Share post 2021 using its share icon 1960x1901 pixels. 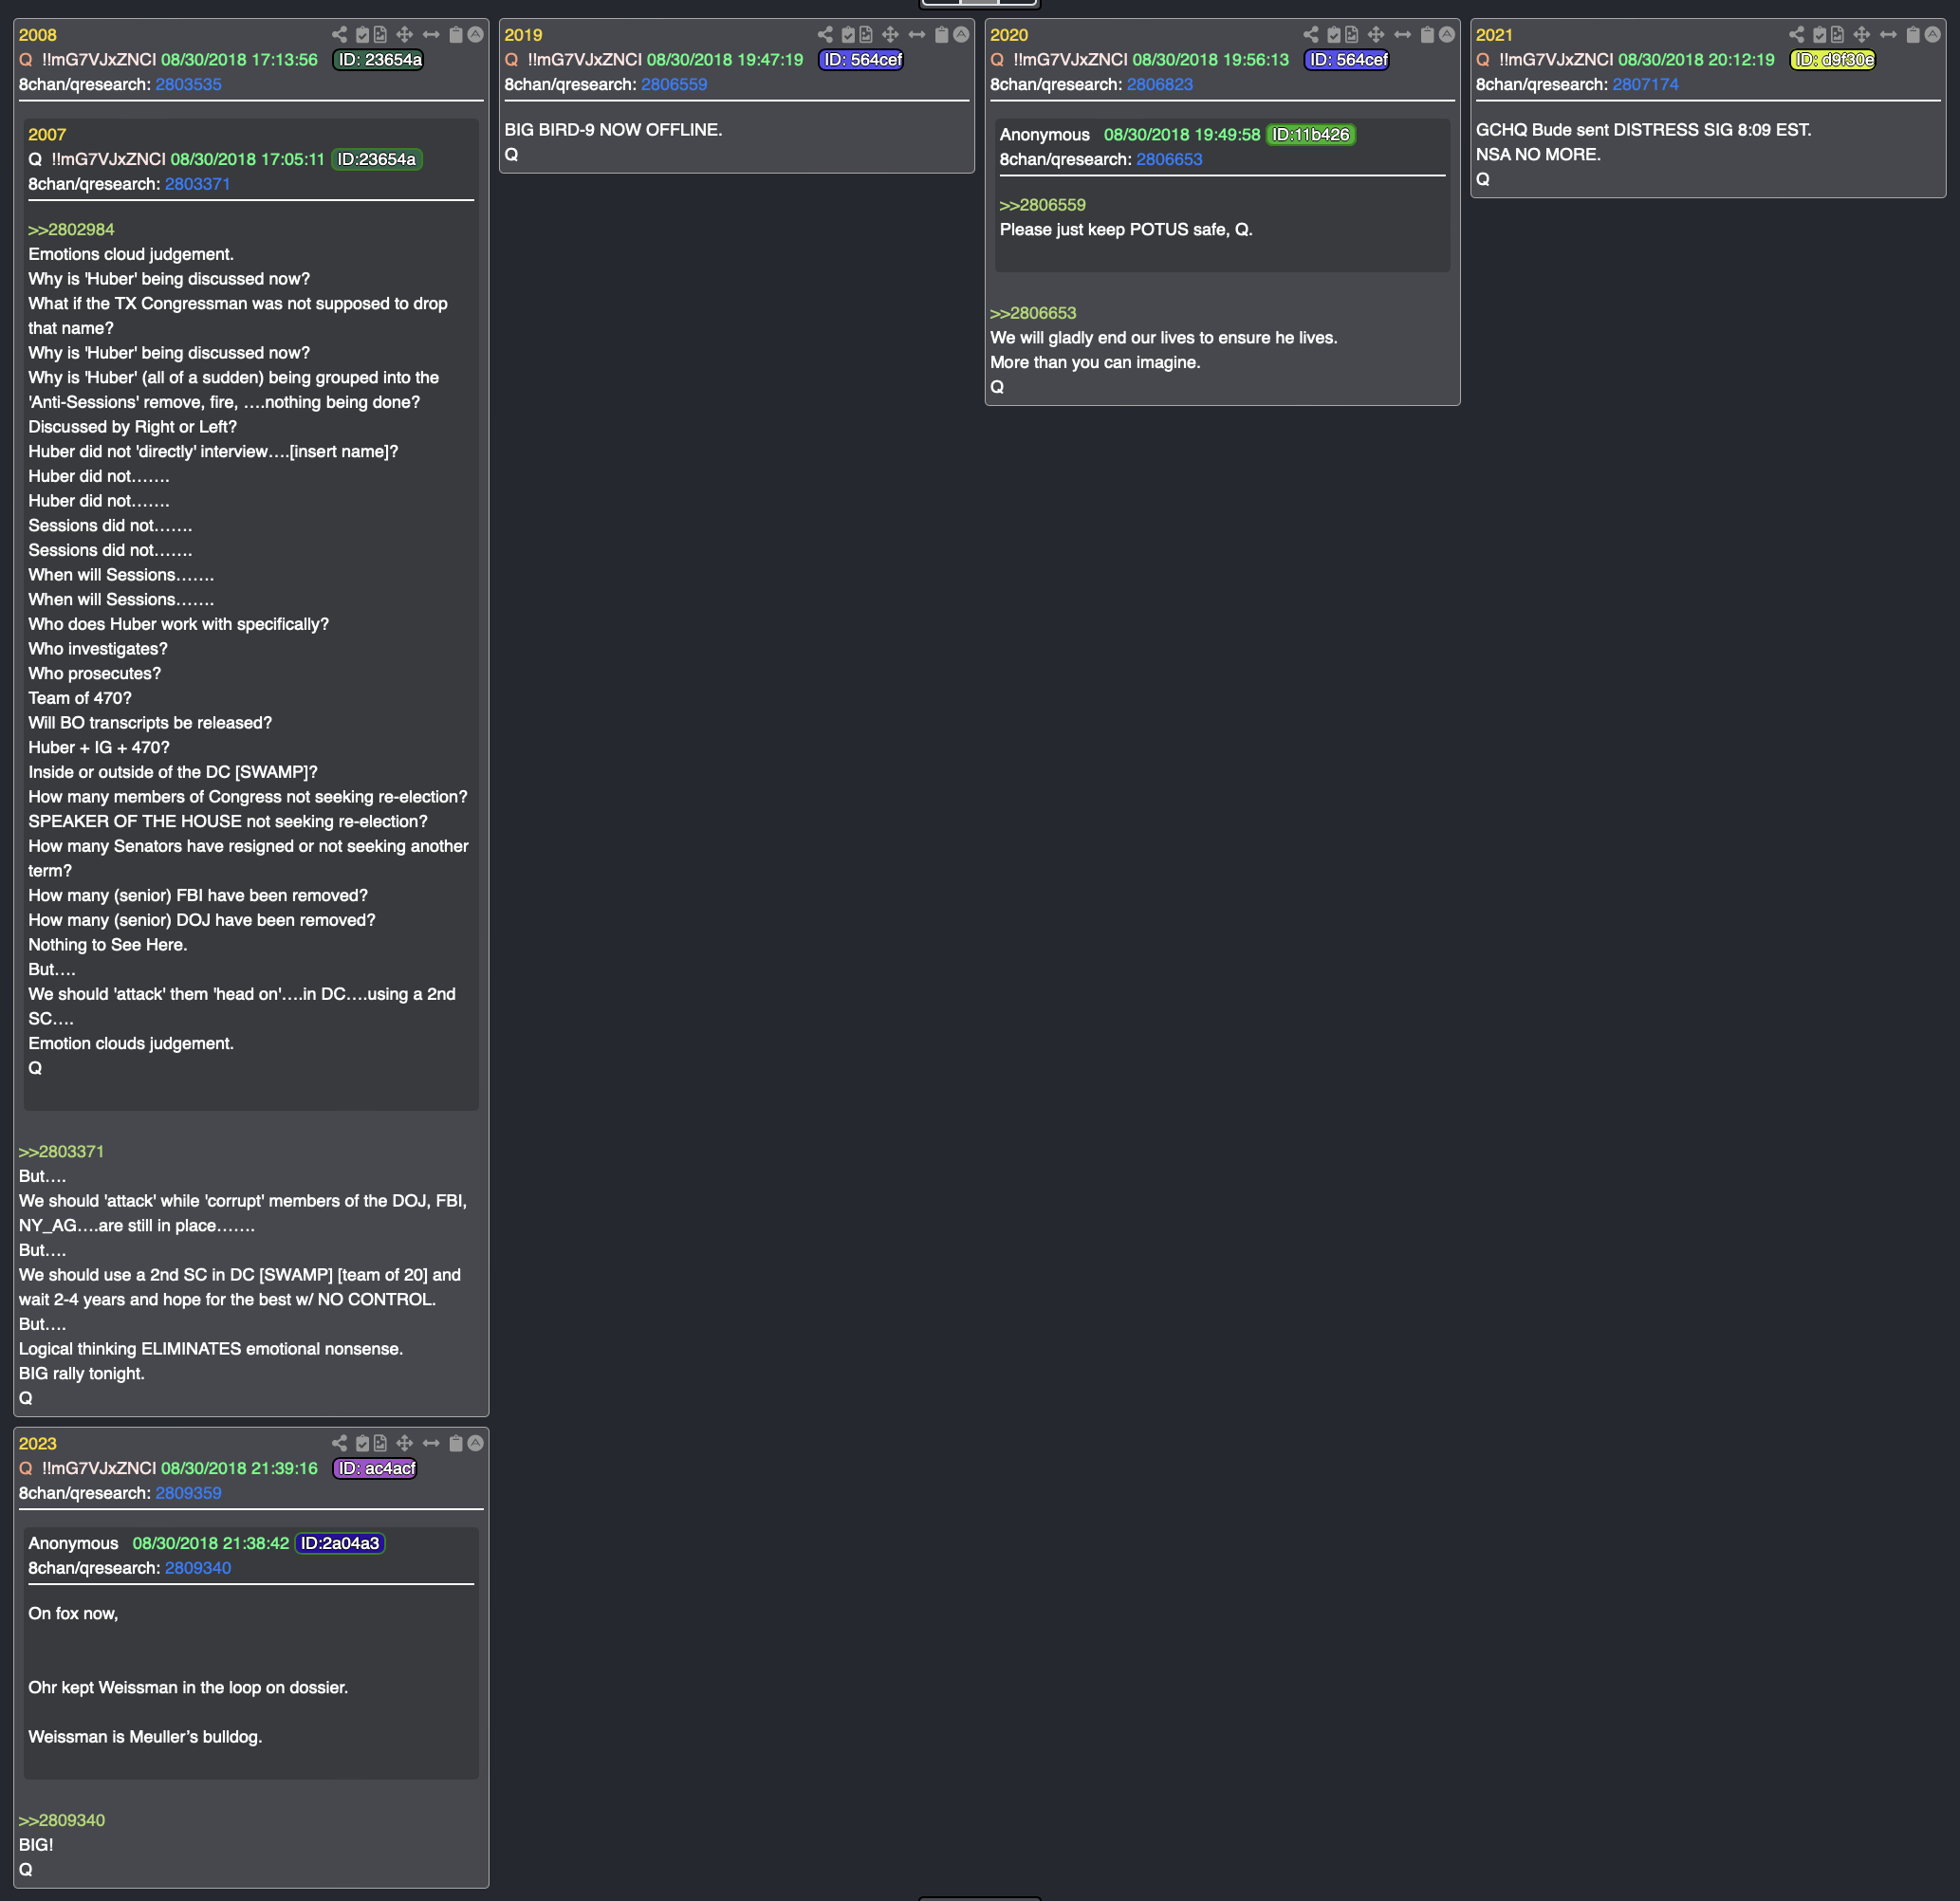pyautogui.click(x=1797, y=35)
